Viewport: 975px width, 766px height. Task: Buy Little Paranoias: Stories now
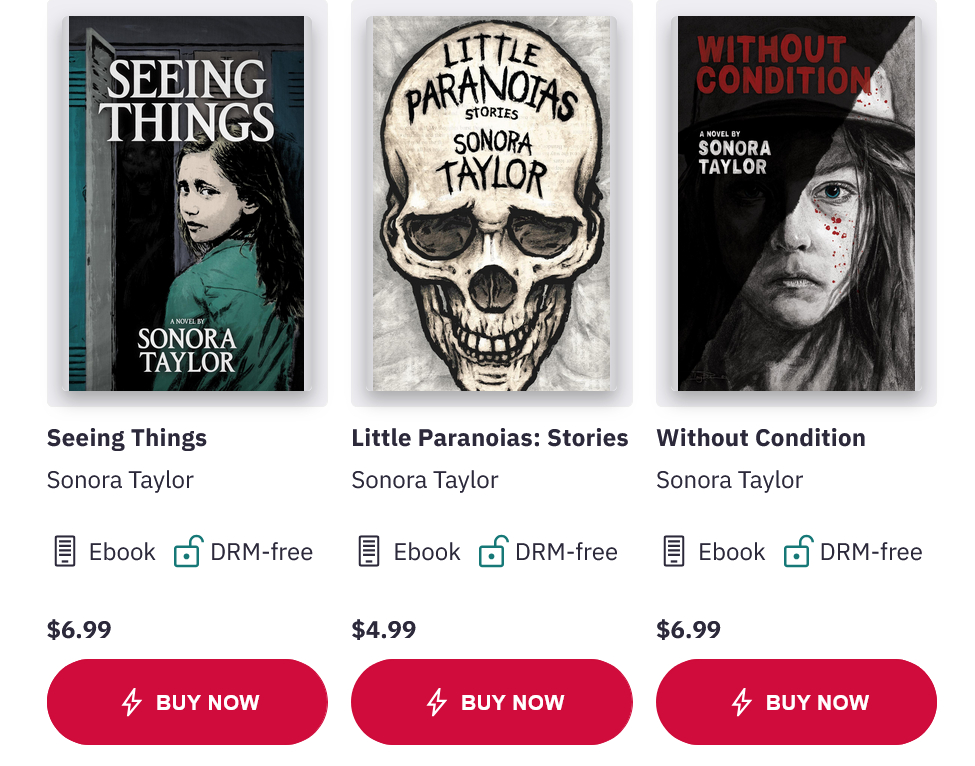(x=492, y=702)
